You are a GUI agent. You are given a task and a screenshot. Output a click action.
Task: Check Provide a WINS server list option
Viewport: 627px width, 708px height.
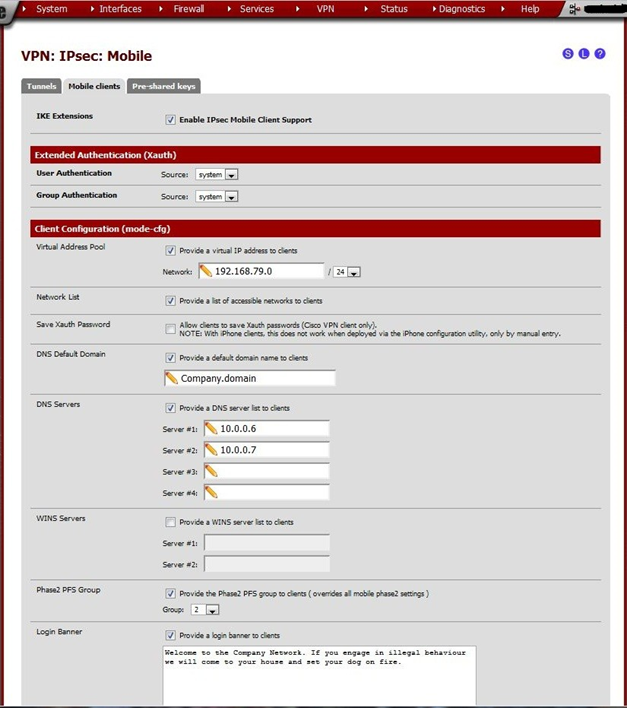[x=170, y=522]
